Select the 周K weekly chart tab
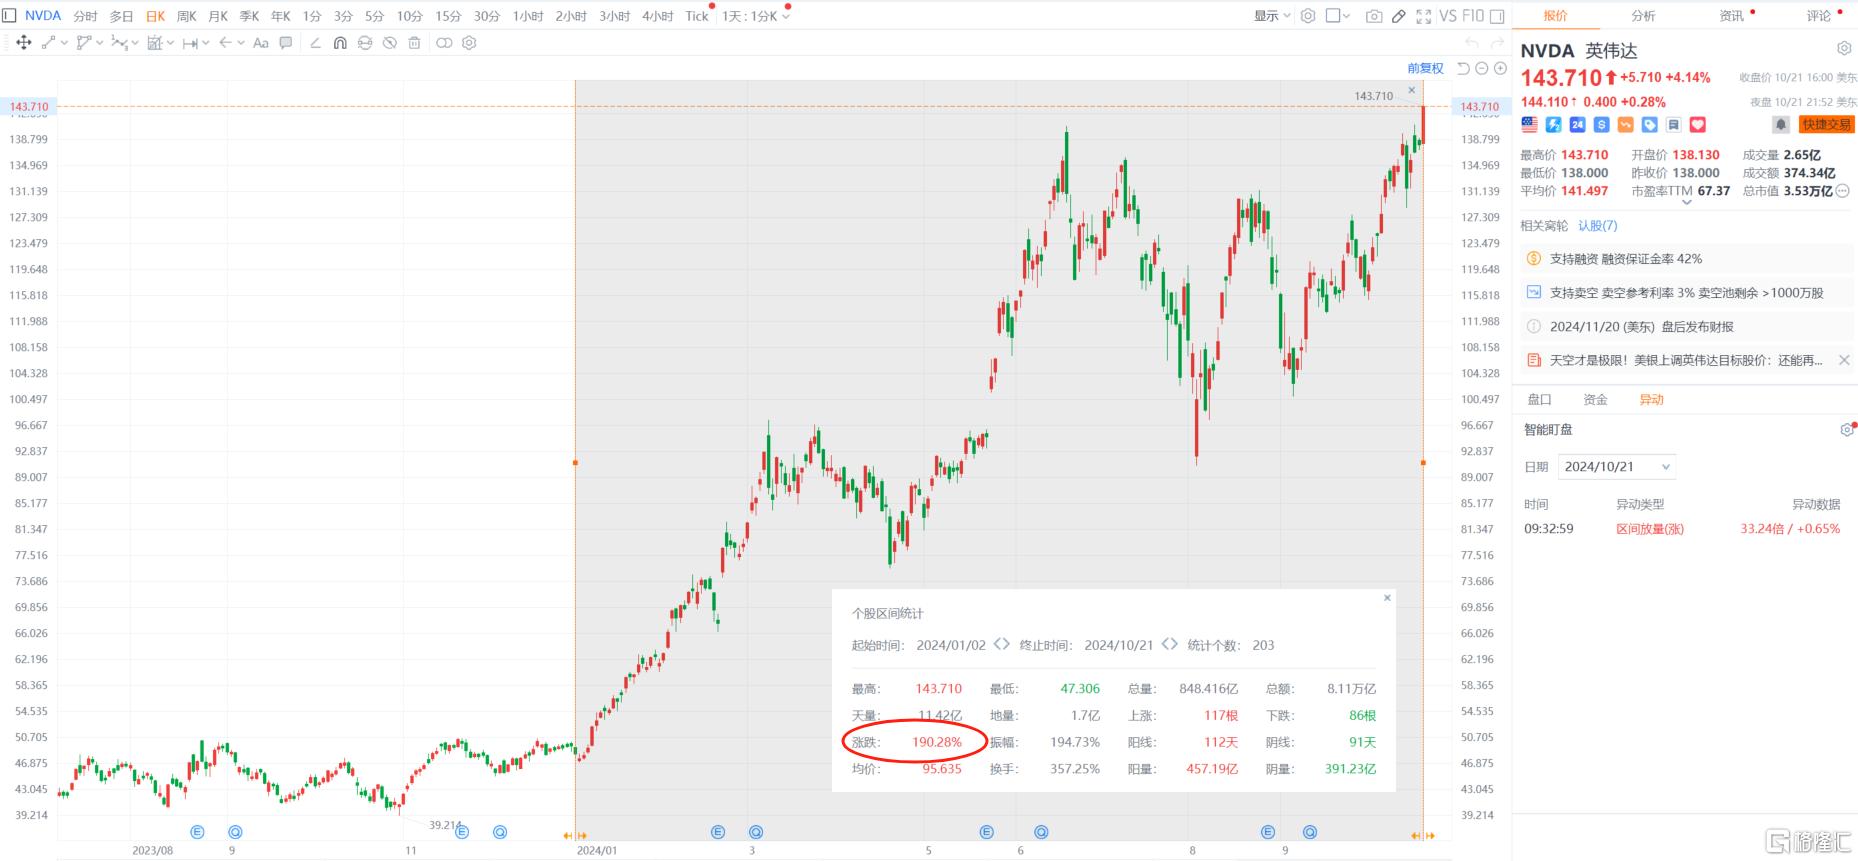 [x=187, y=16]
